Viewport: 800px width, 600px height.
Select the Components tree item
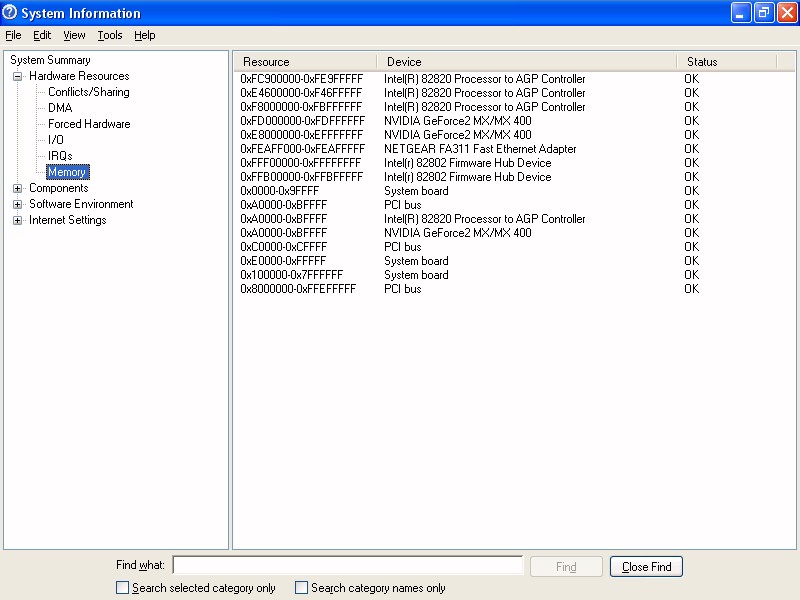click(59, 188)
